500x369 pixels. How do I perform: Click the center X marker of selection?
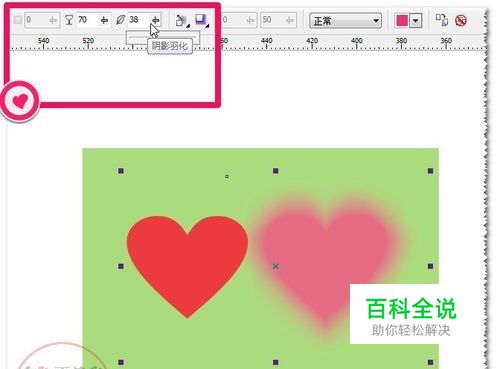[275, 266]
